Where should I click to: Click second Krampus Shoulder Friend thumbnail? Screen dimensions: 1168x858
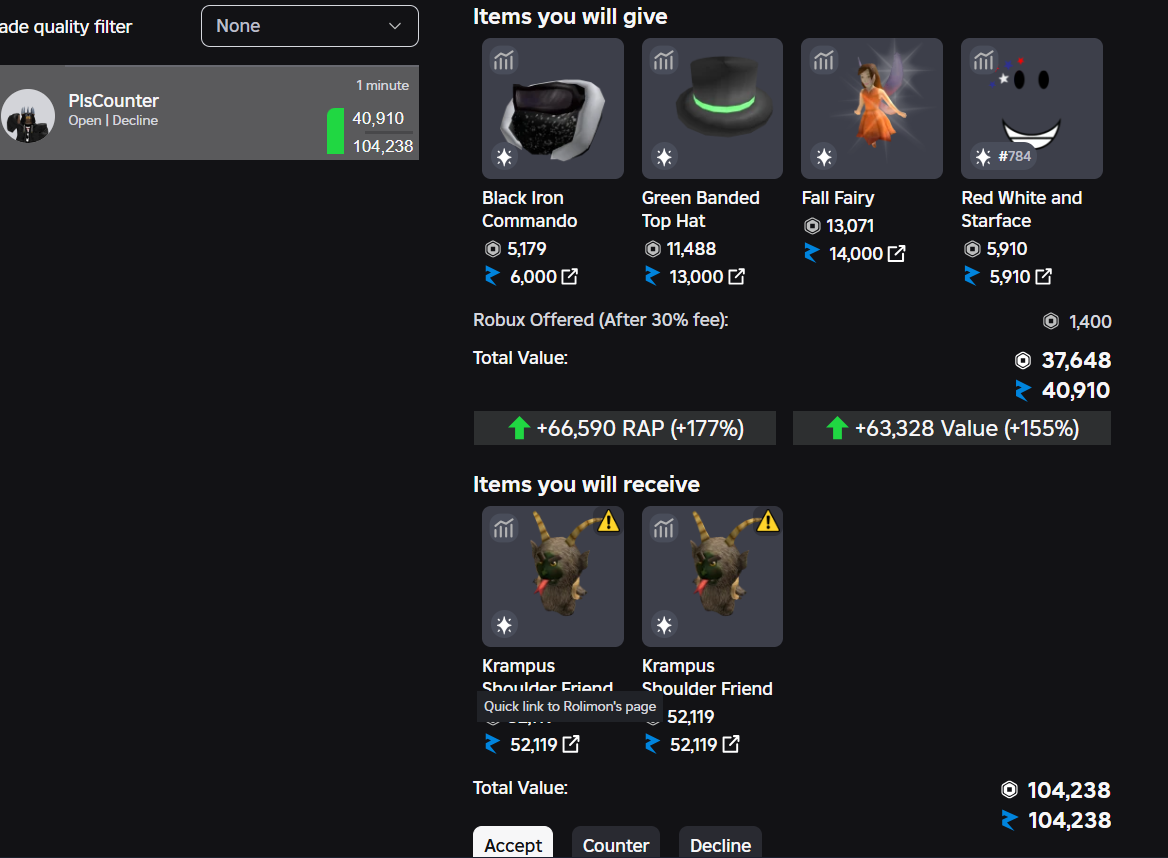click(712, 576)
